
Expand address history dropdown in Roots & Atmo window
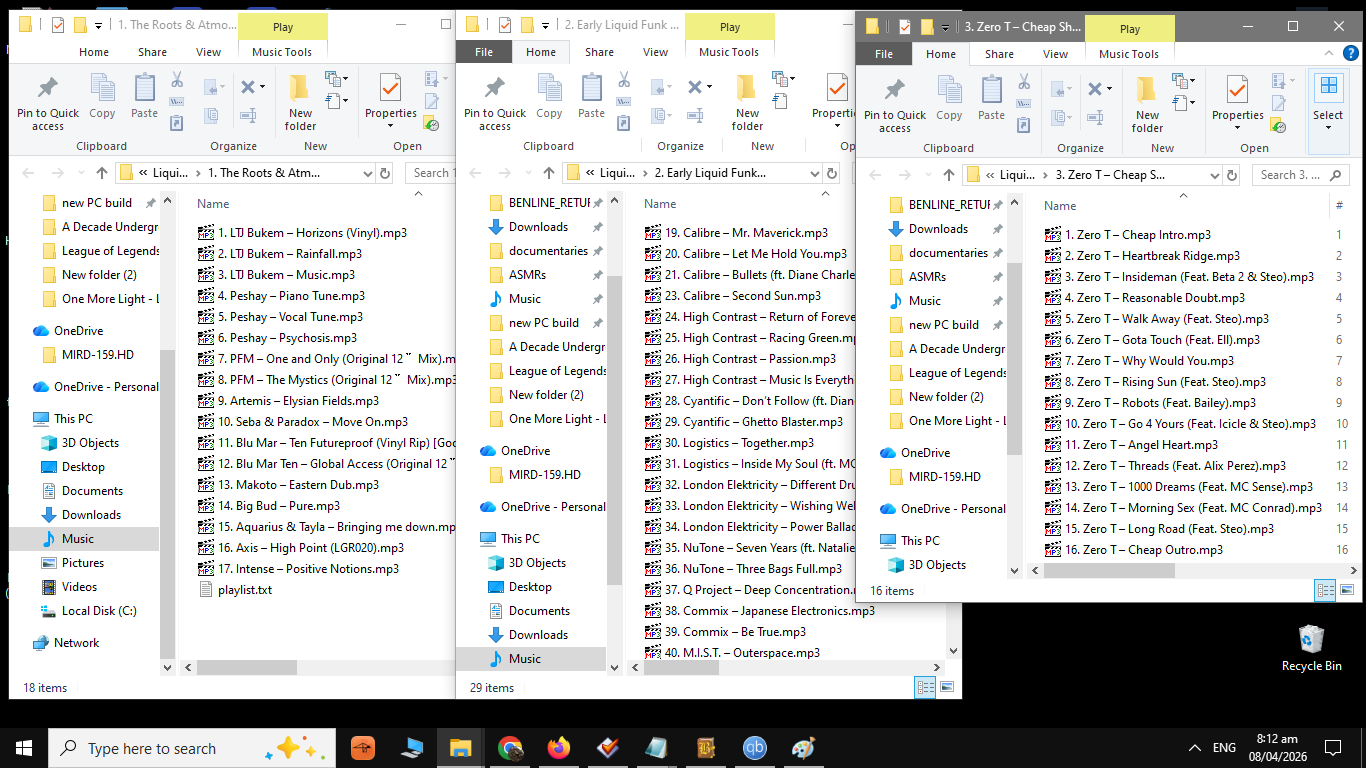(366, 173)
